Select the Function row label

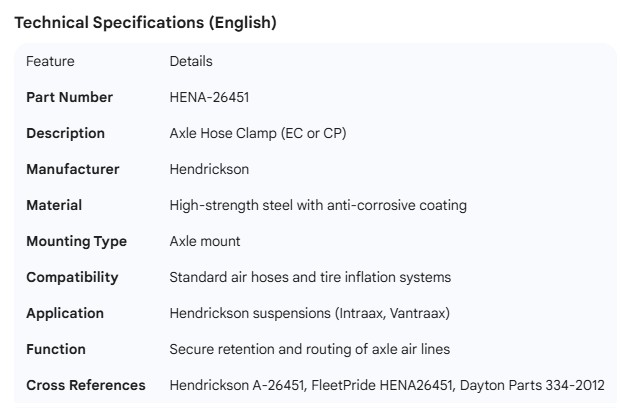point(56,349)
